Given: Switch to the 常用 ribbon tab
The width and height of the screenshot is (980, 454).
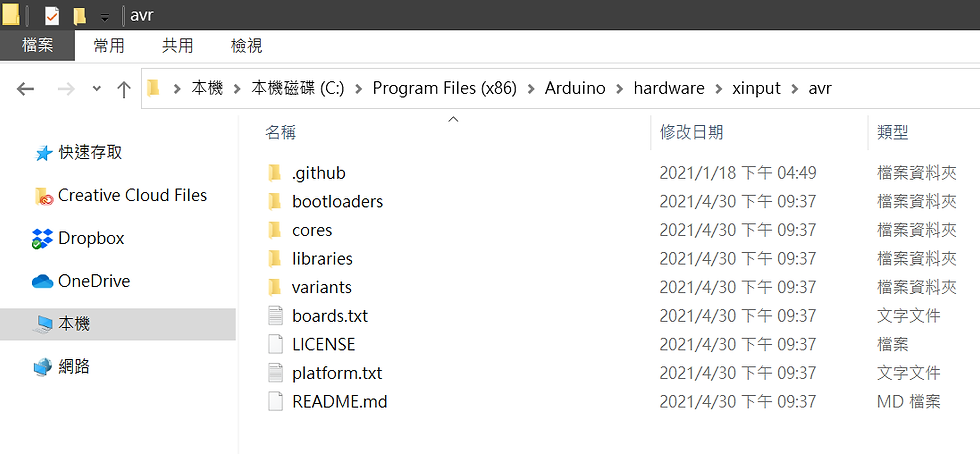Looking at the screenshot, I should (109, 46).
